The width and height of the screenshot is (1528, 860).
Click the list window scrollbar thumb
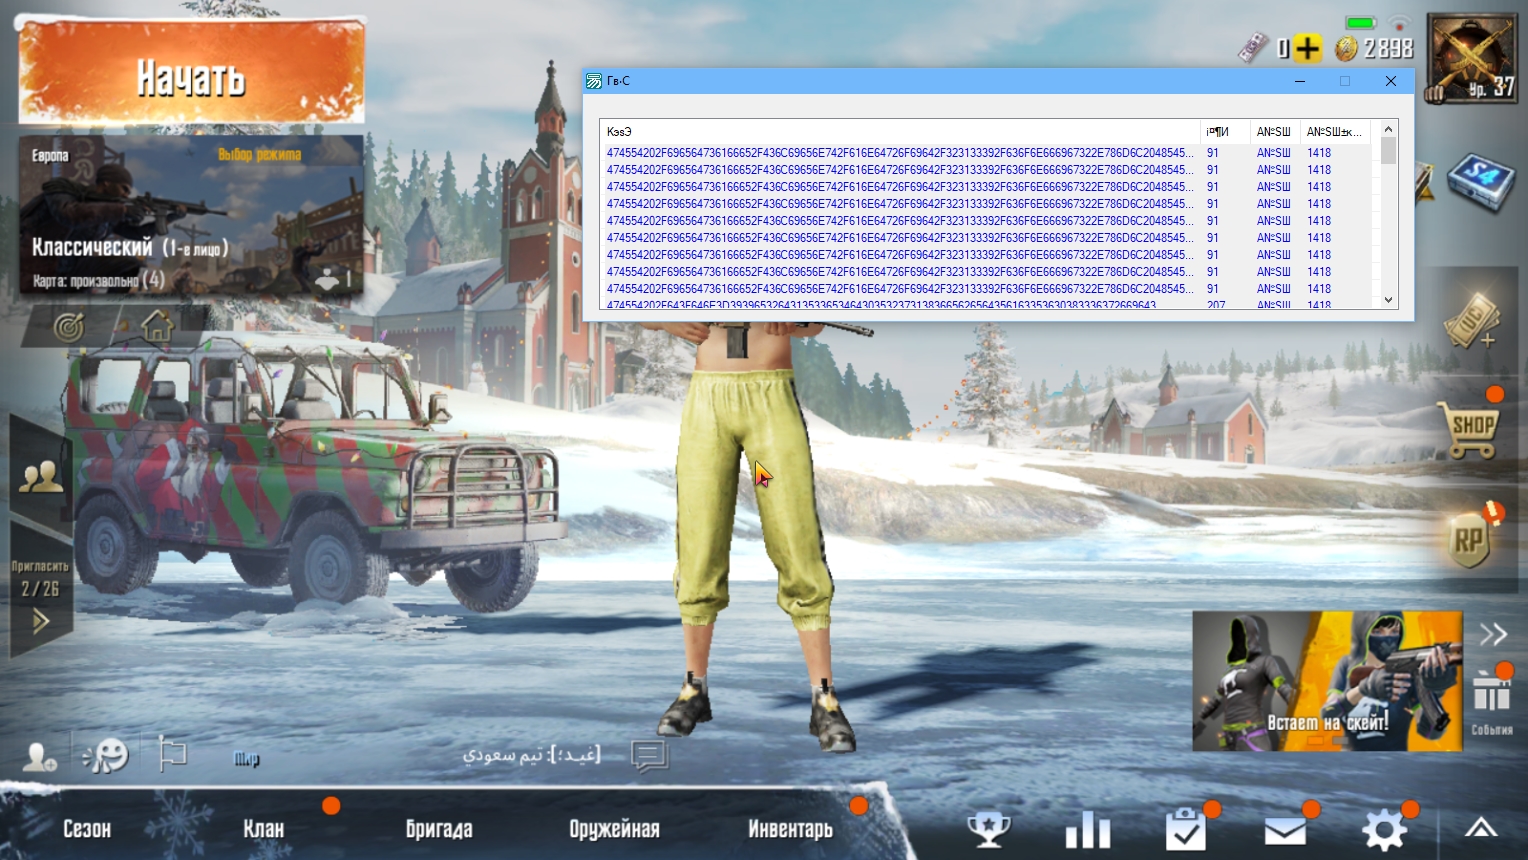tap(1388, 151)
